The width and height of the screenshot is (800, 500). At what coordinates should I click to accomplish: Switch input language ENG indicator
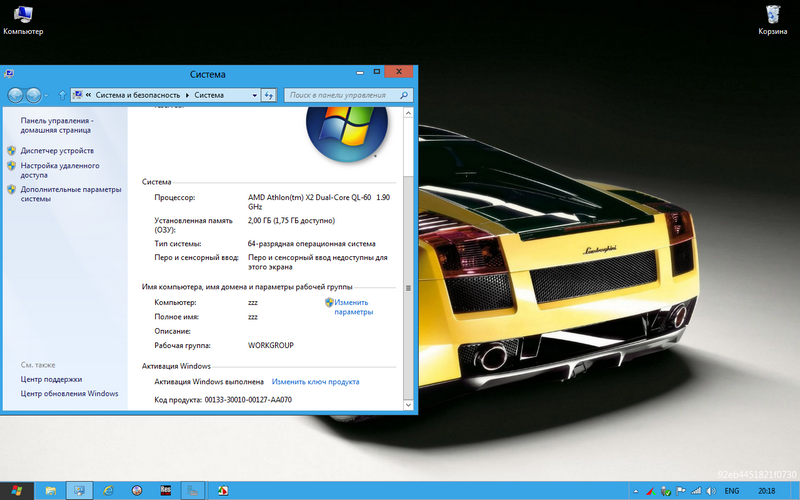(x=732, y=491)
